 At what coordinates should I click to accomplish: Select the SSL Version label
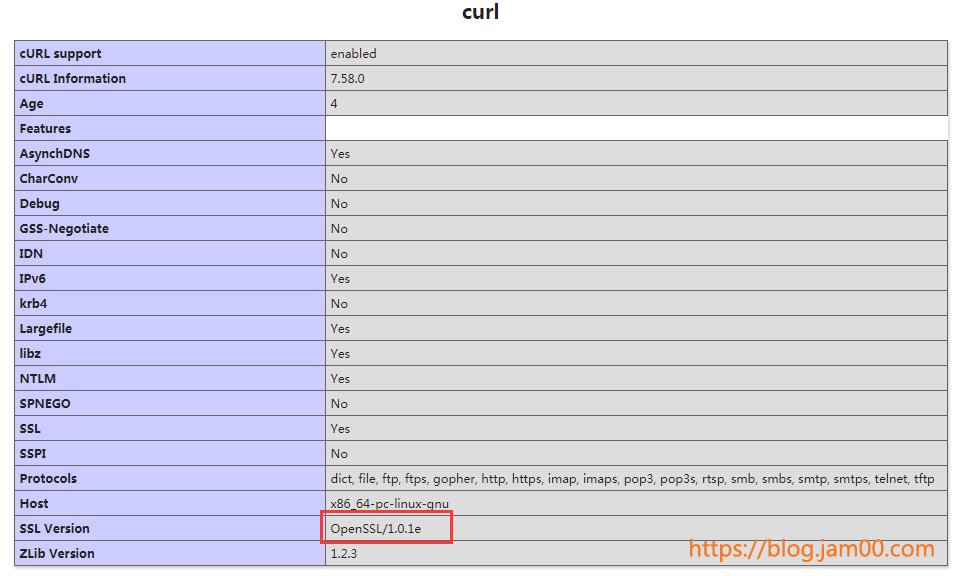click(x=52, y=528)
